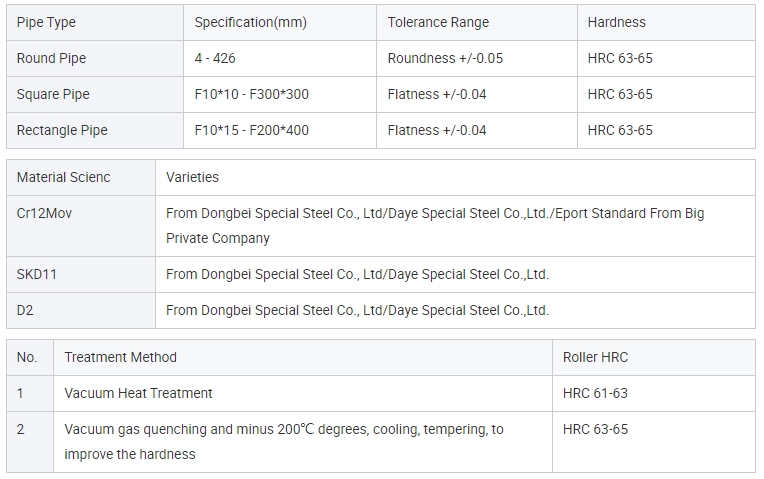
Task: Select the Vacuum Heat Treatment cell
Action: [x=303, y=393]
